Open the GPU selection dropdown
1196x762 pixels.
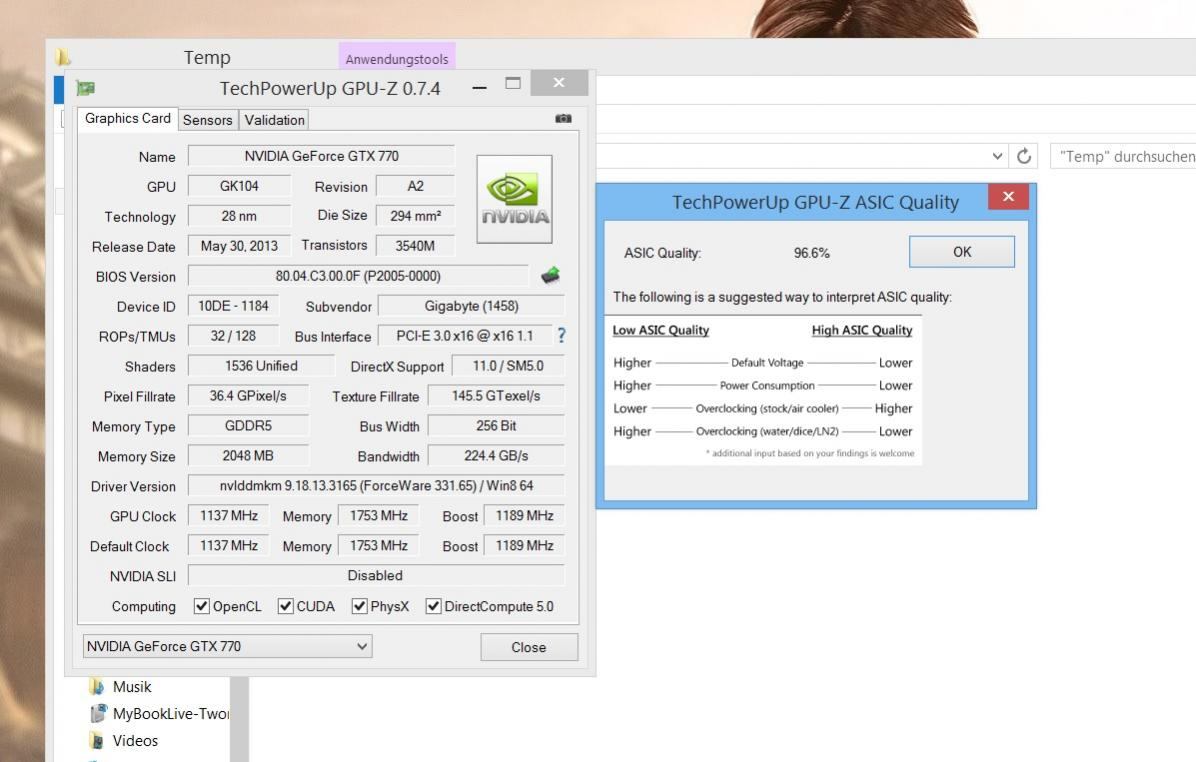tap(227, 646)
